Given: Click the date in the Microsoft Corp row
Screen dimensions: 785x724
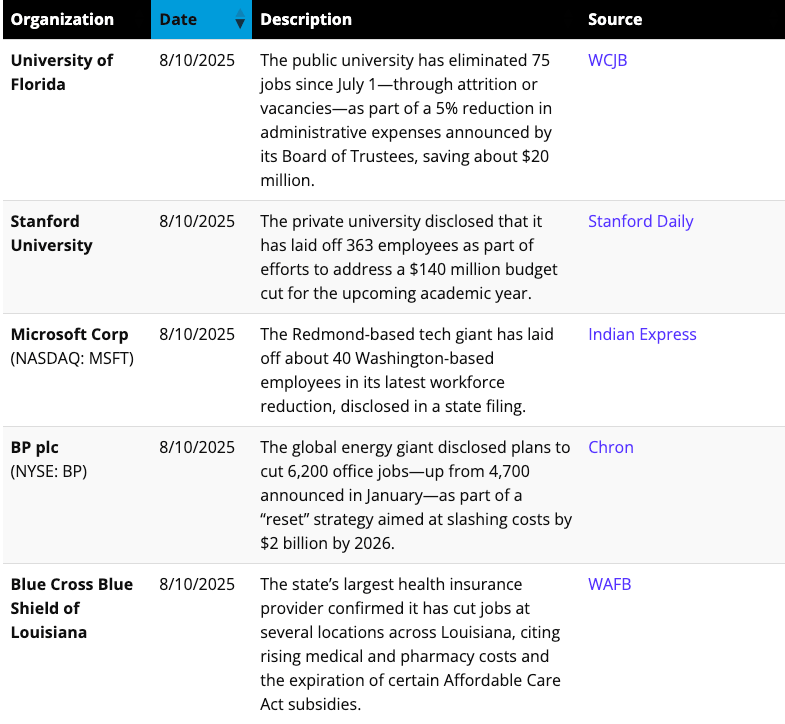Looking at the screenshot, I should [197, 334].
